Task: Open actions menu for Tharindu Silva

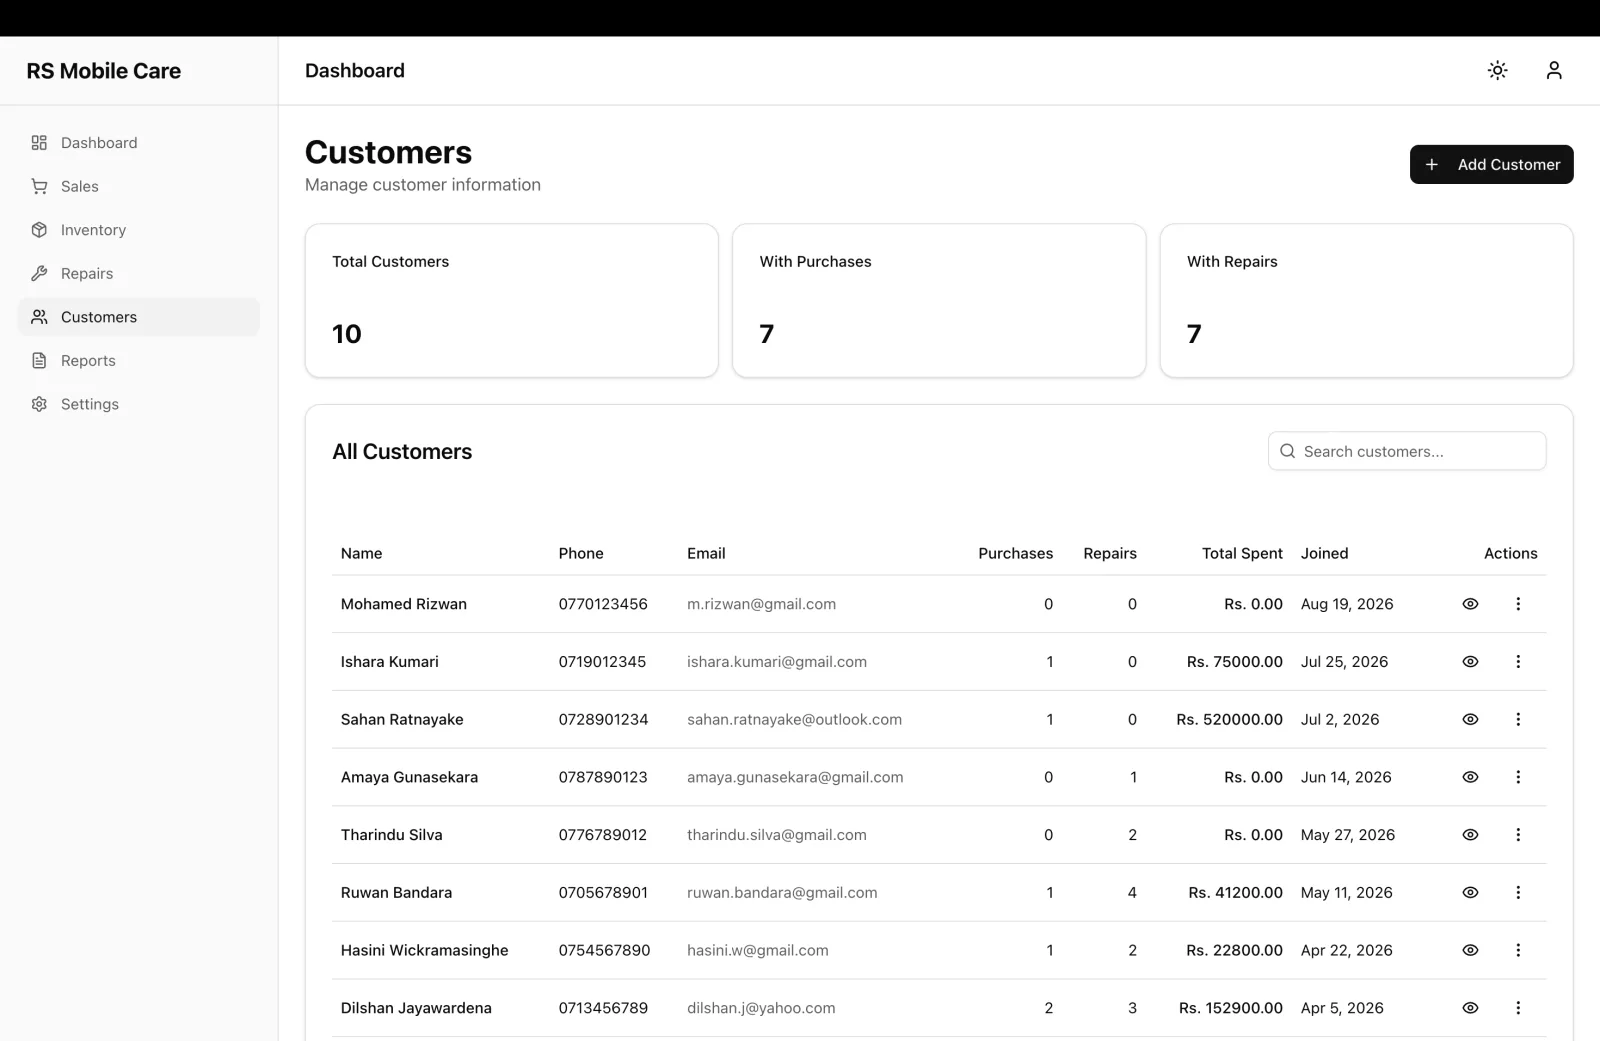Action: point(1518,835)
